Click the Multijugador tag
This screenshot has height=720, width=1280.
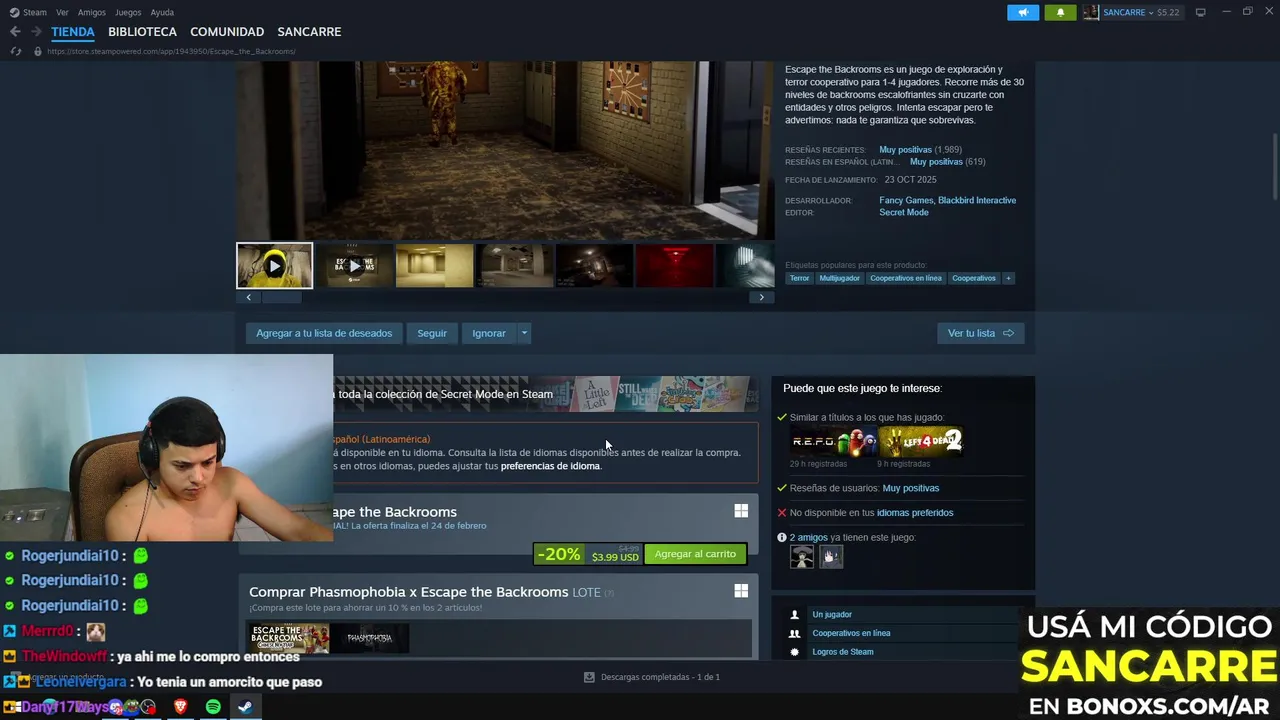tap(839, 278)
